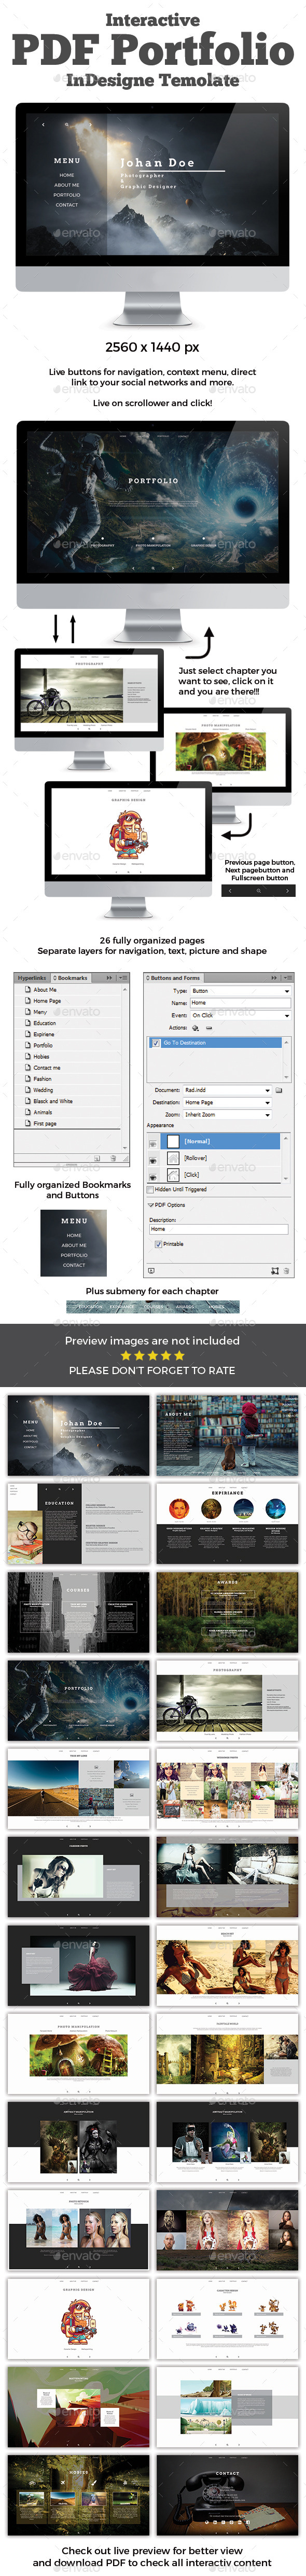This screenshot has width=306, height=2576.
Task: Click the plus icon beside Actions
Action: 195,1027
